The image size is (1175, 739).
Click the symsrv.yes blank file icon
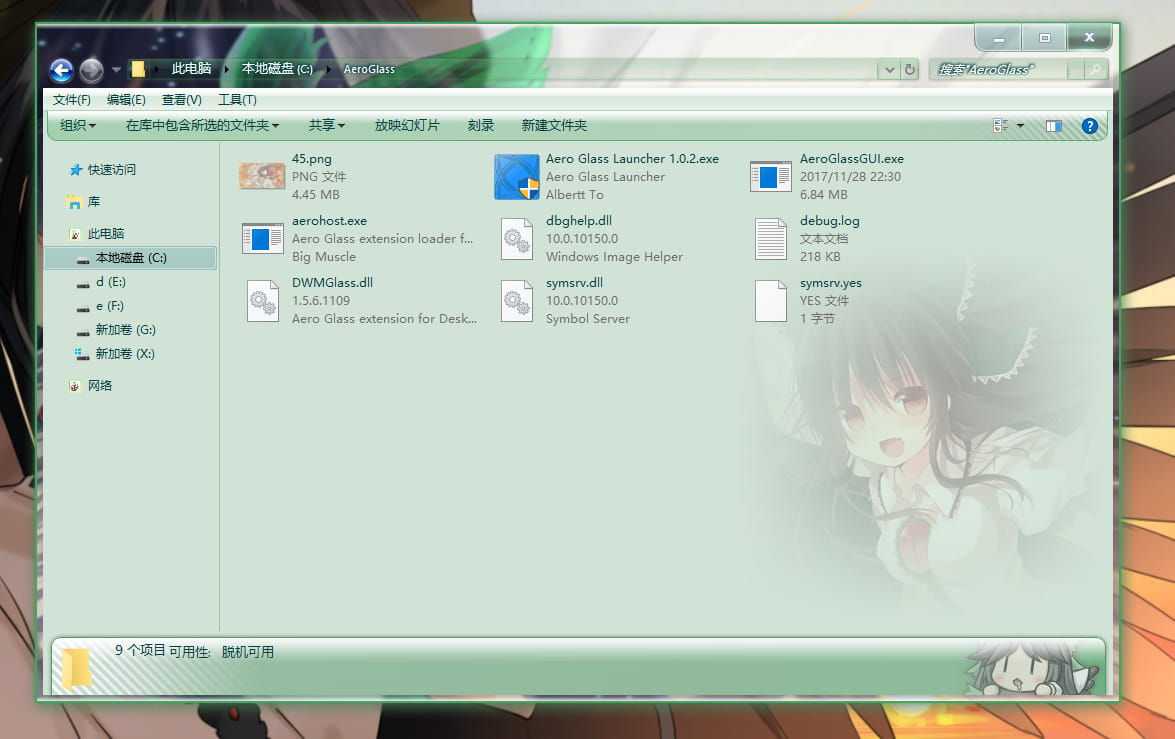[771, 301]
